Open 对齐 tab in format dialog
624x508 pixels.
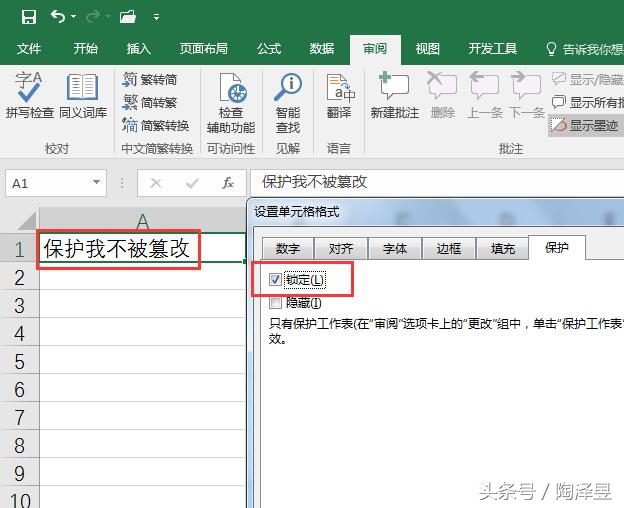point(341,249)
